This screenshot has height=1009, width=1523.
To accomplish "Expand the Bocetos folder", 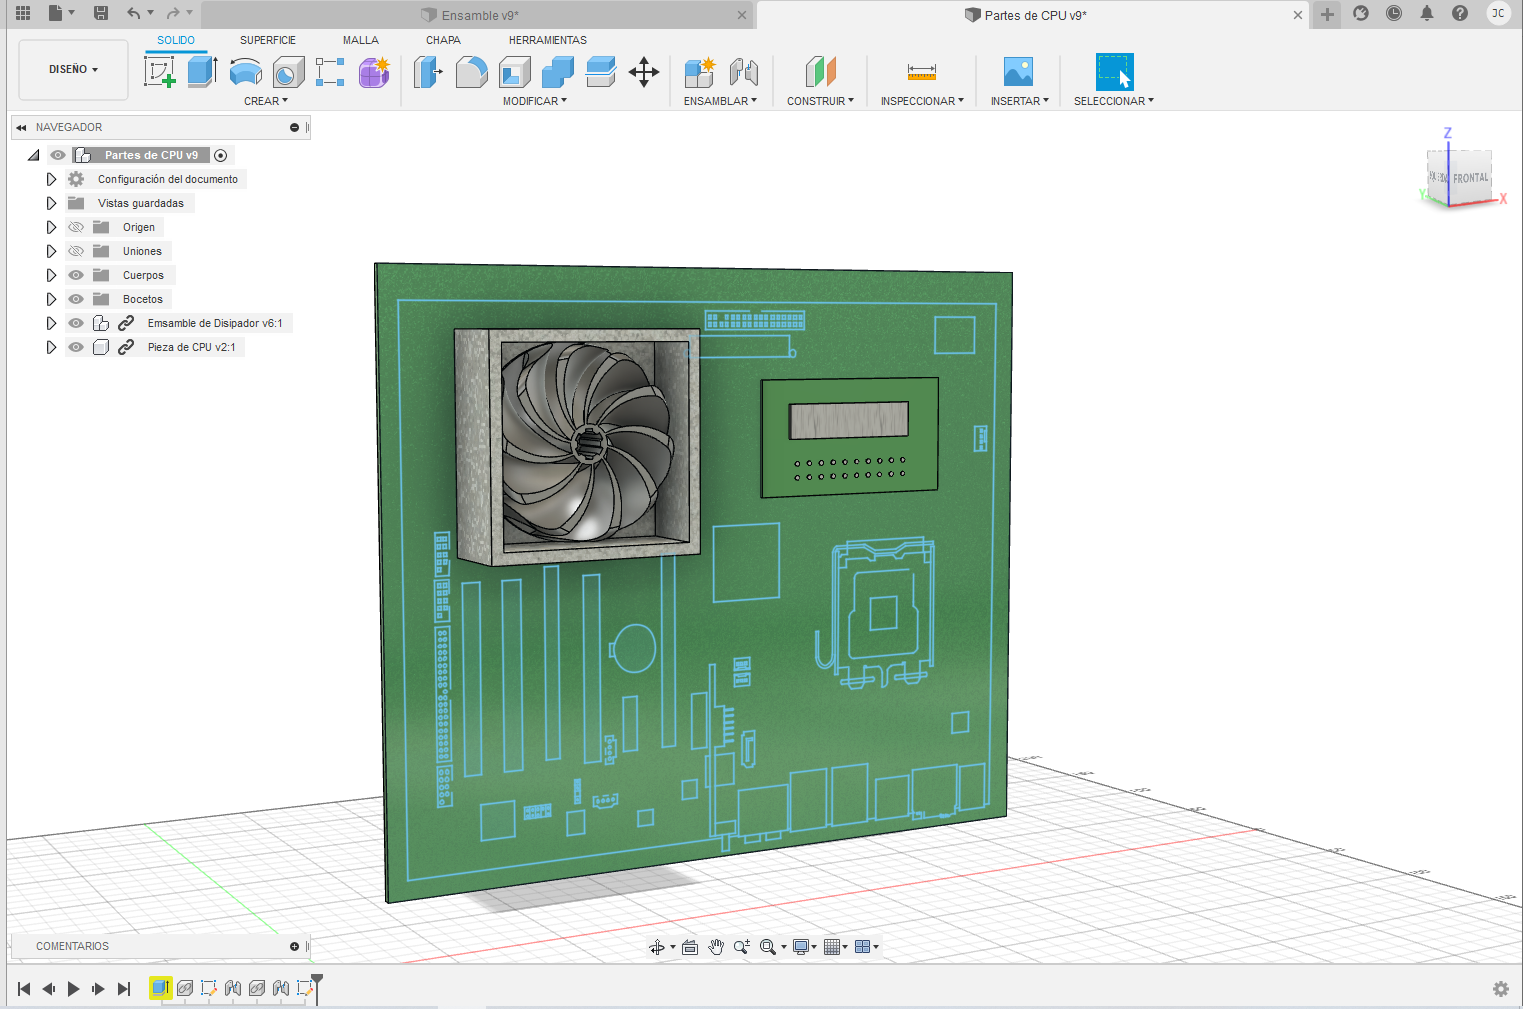I will 51,299.
